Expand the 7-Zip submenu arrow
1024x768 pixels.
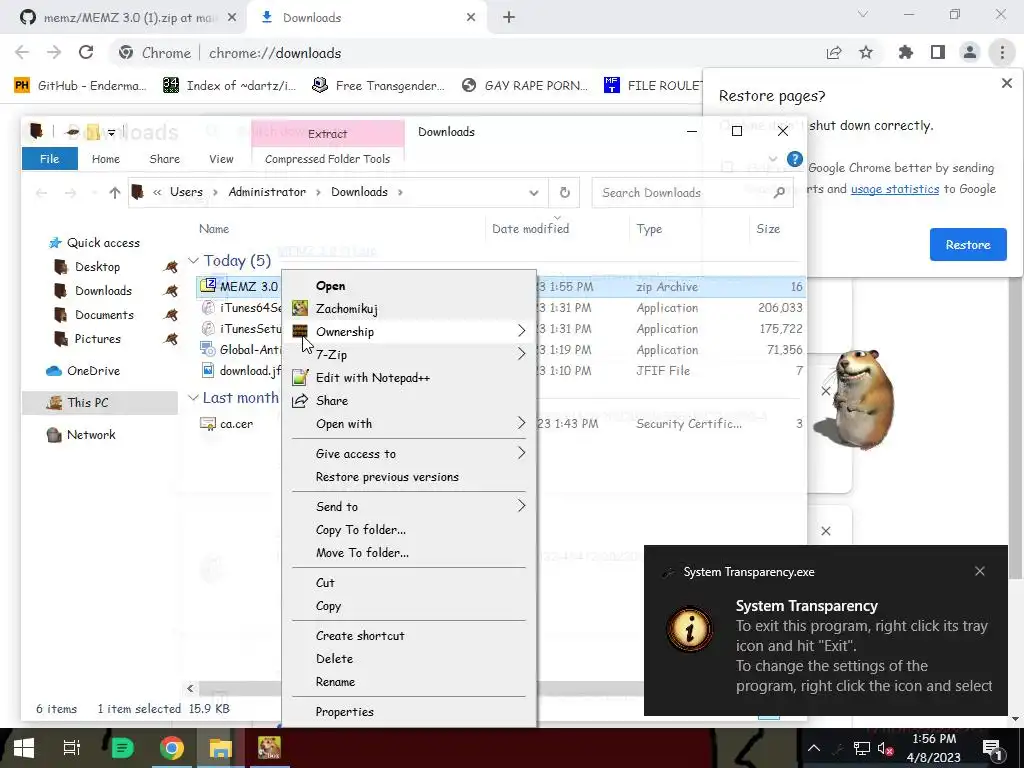(521, 355)
